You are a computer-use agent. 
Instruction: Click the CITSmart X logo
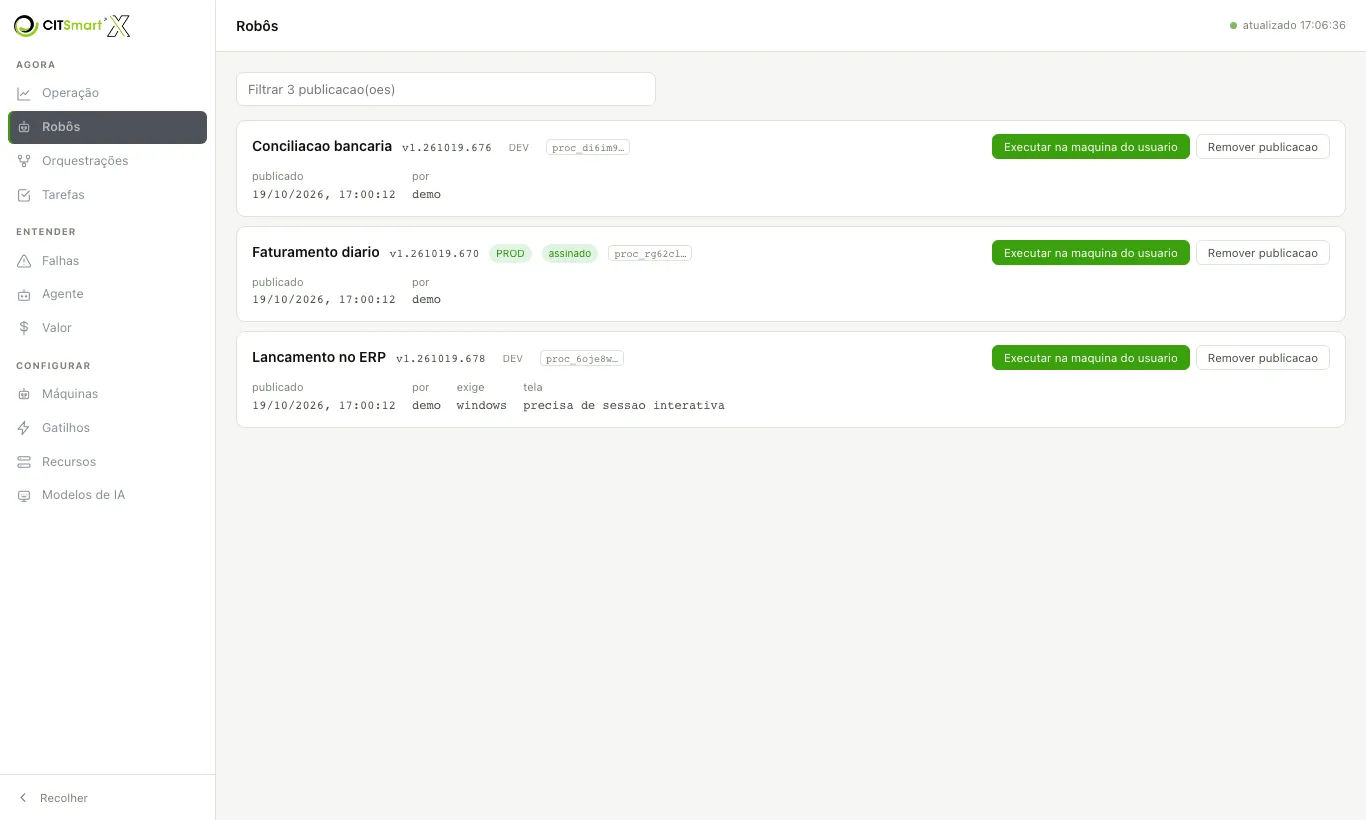tap(72, 26)
